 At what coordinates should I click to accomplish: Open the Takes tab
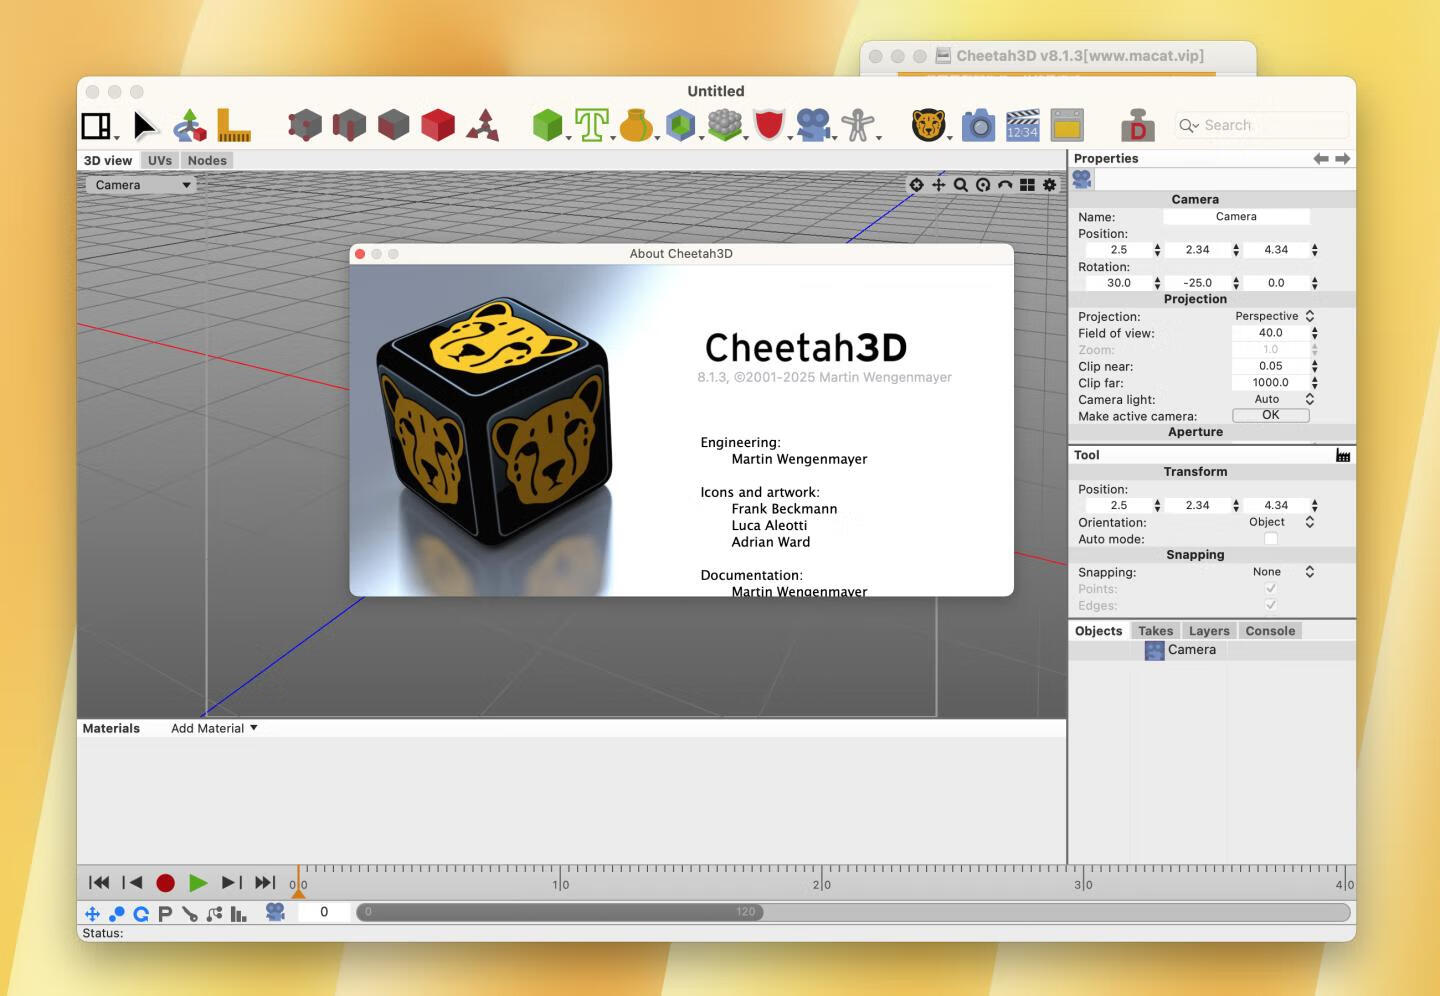pos(1155,631)
